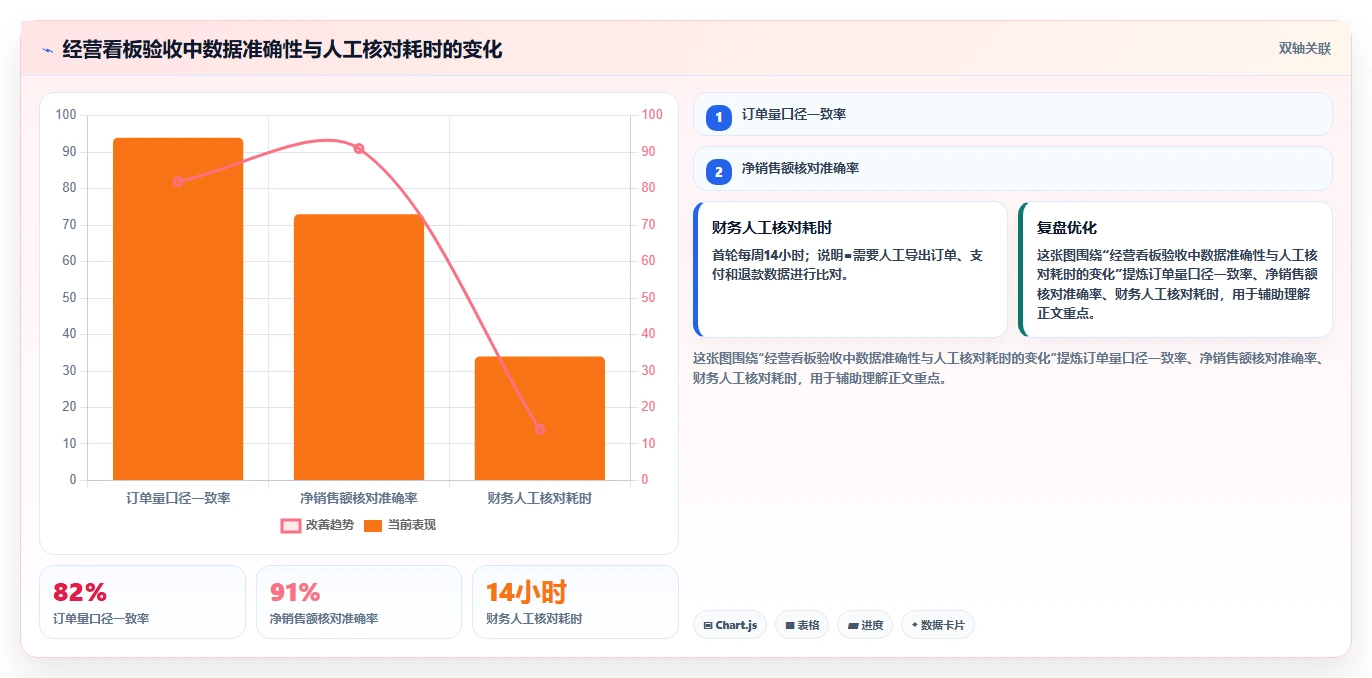Screen dimensions: 1372x678
Task: Click the trend line point above 订单量口径一致率
Action: click(178, 181)
